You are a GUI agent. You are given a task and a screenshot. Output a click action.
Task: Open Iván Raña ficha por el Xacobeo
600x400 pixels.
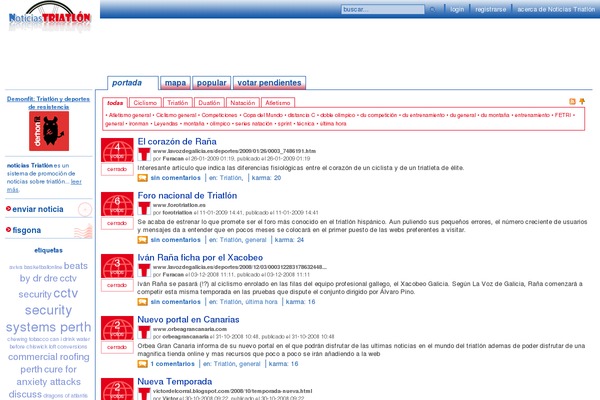[200, 258]
